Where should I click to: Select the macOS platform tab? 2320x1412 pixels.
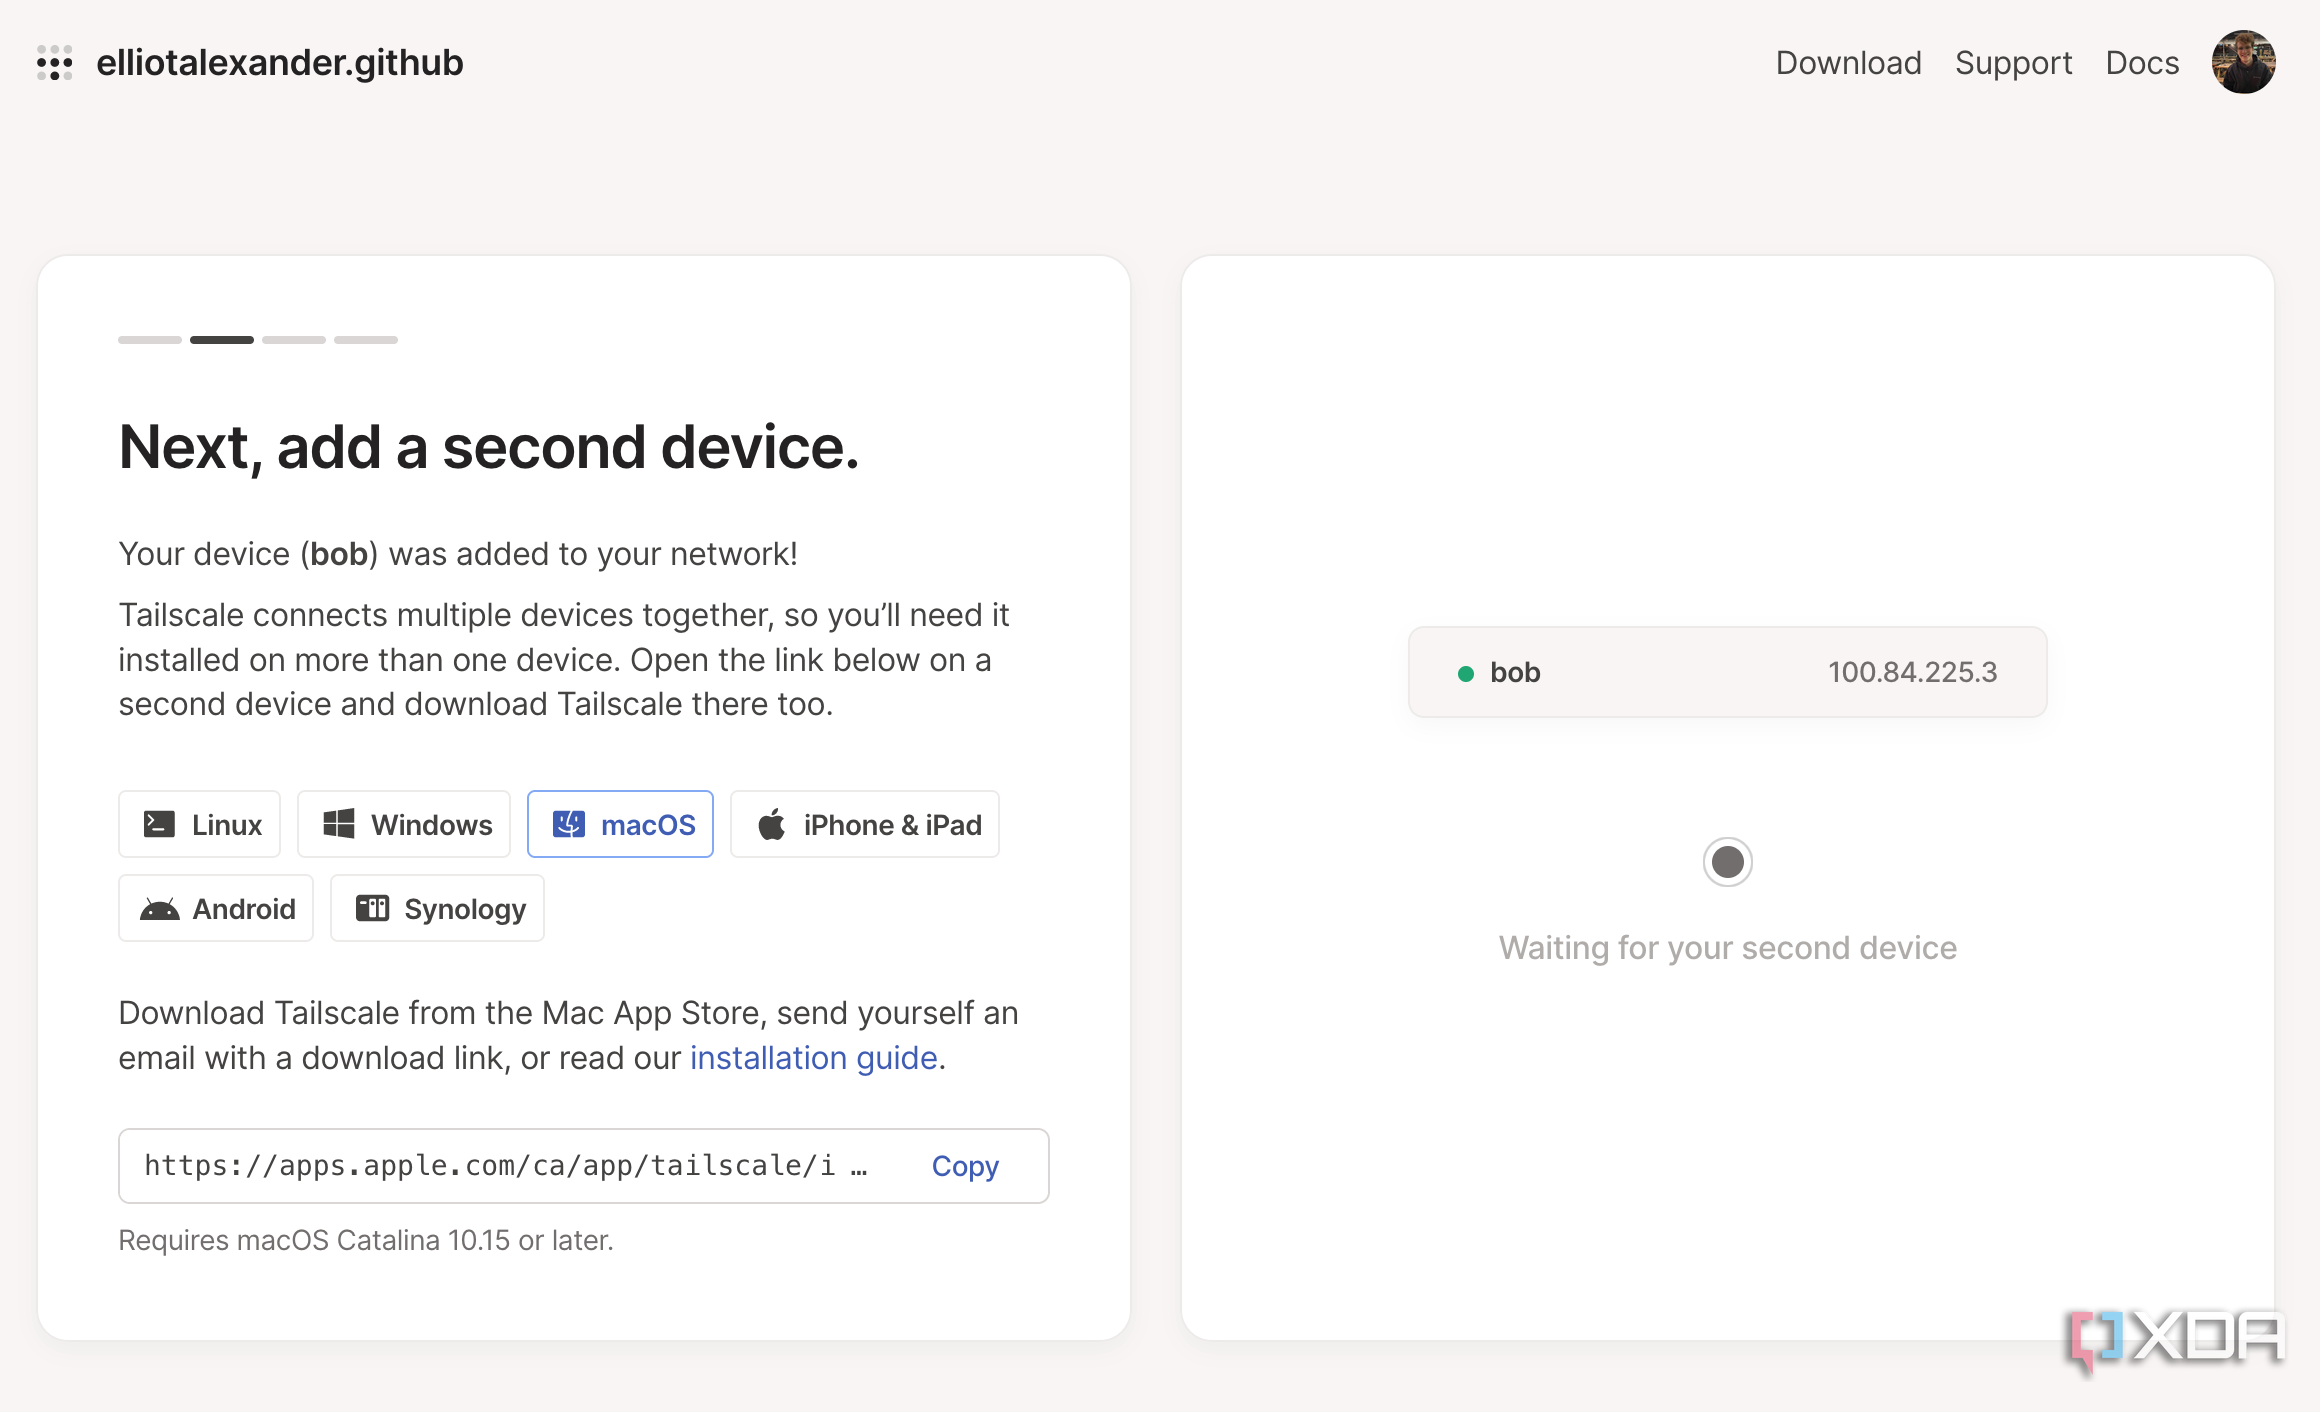pyautogui.click(x=621, y=824)
